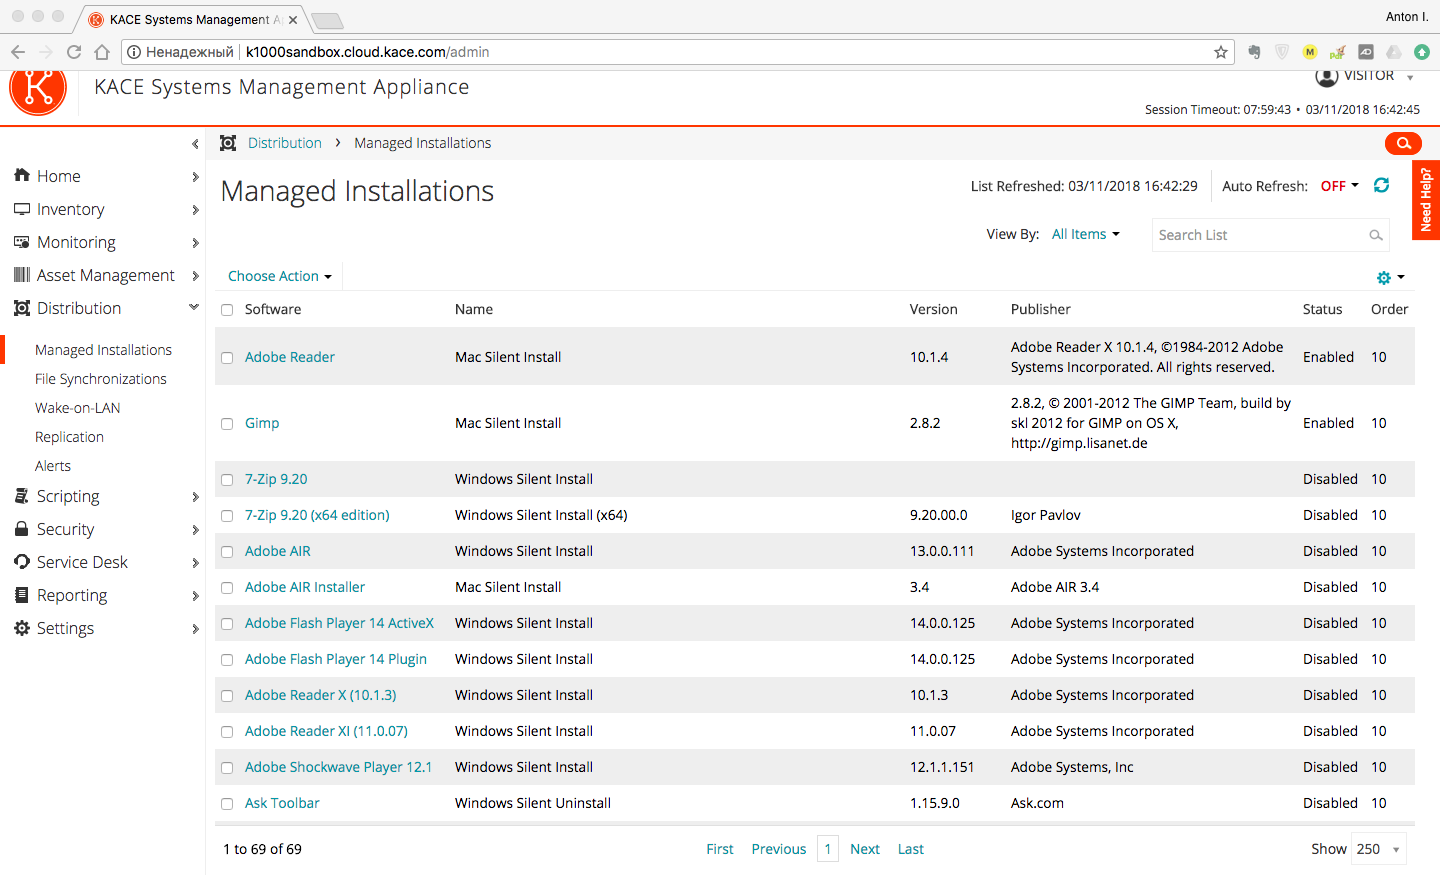Check the 7-Zip 9.20 (x64 edition) checkbox
1440x875 pixels.
click(x=227, y=516)
